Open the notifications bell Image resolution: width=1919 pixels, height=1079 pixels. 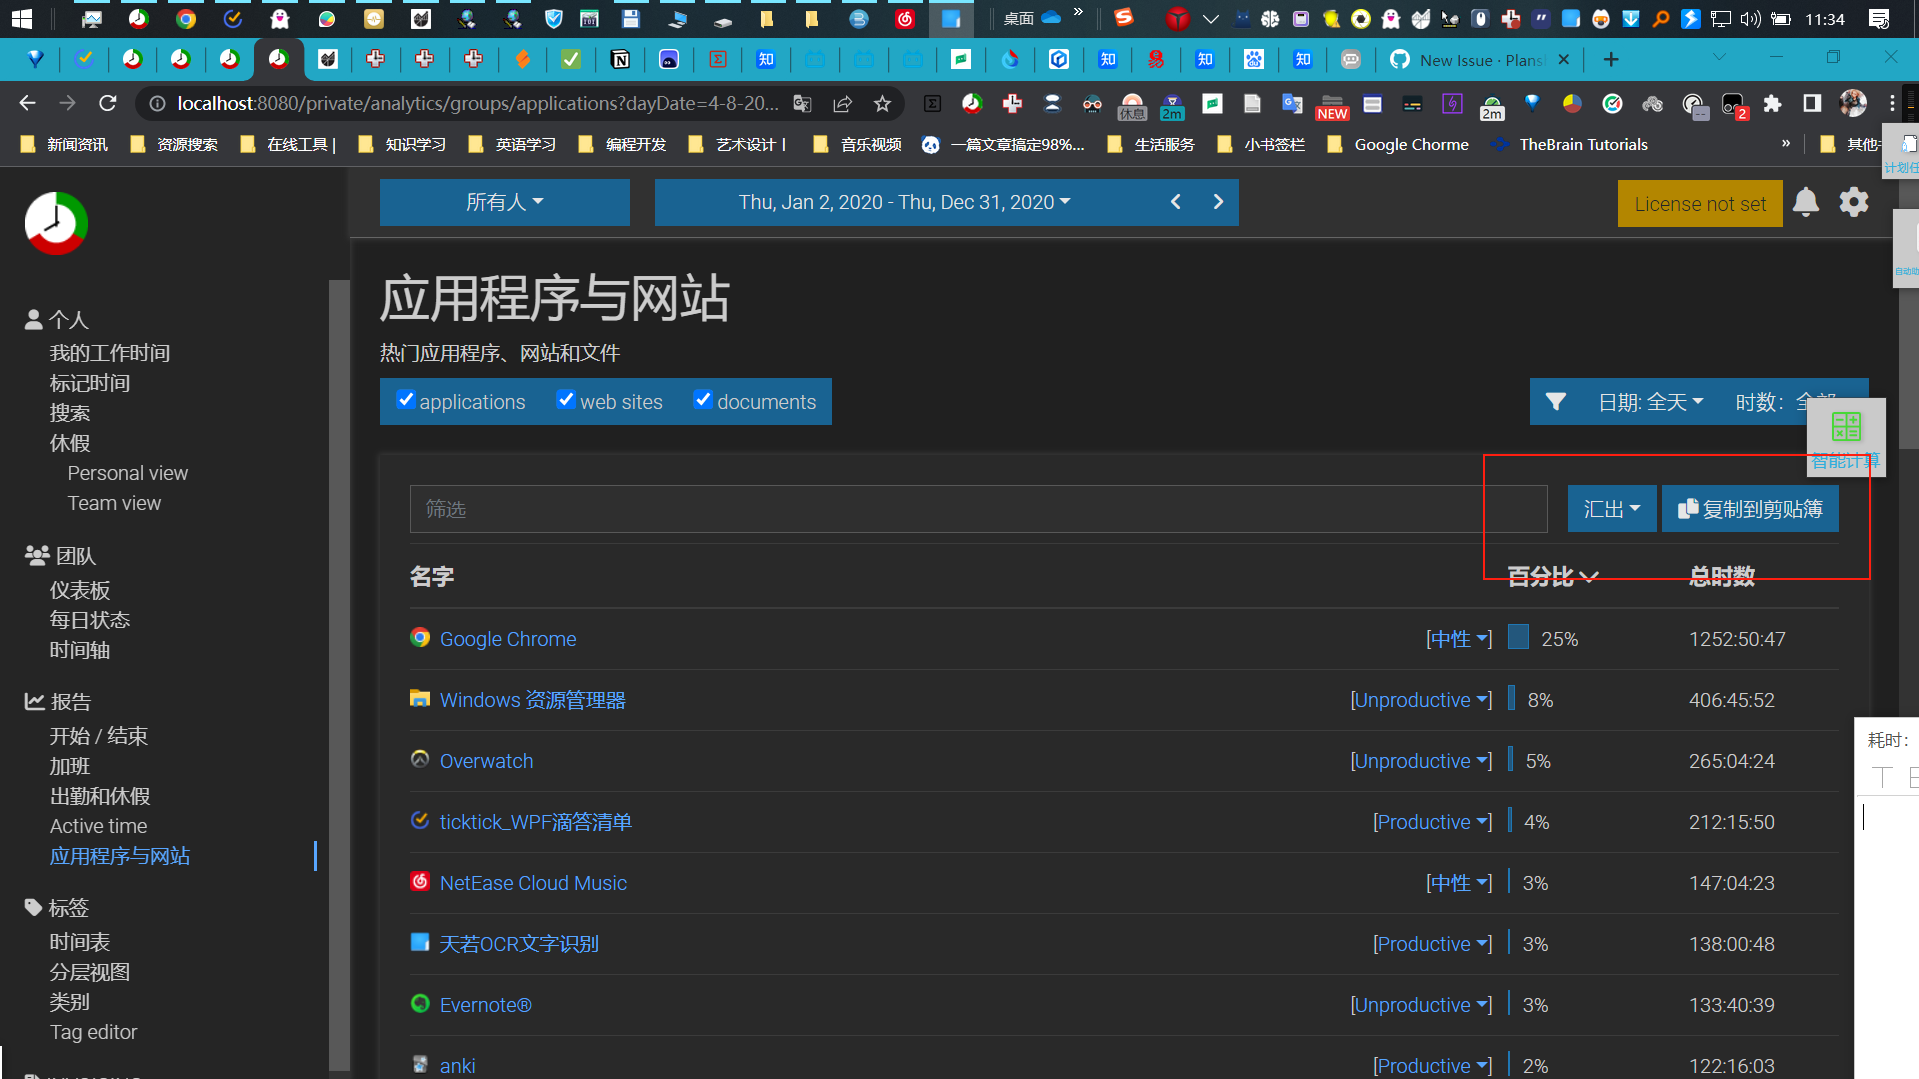[1805, 202]
